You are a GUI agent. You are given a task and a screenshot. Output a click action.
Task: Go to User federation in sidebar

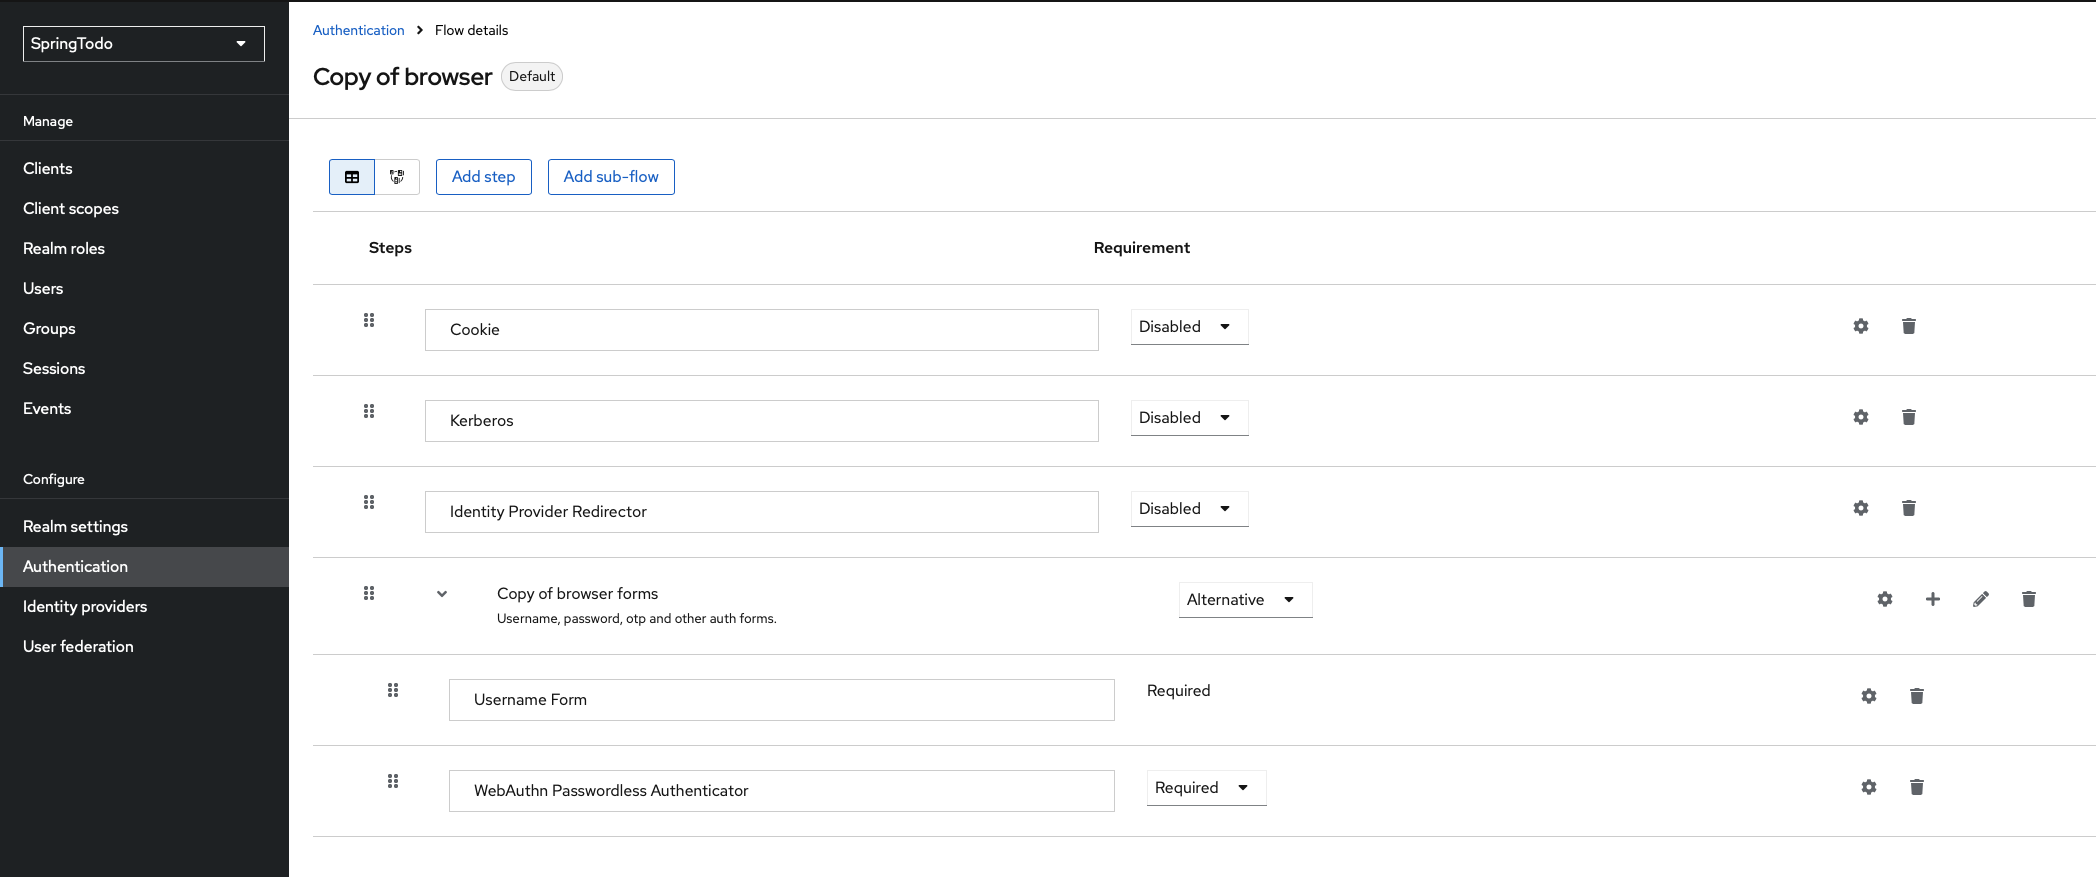point(144,646)
